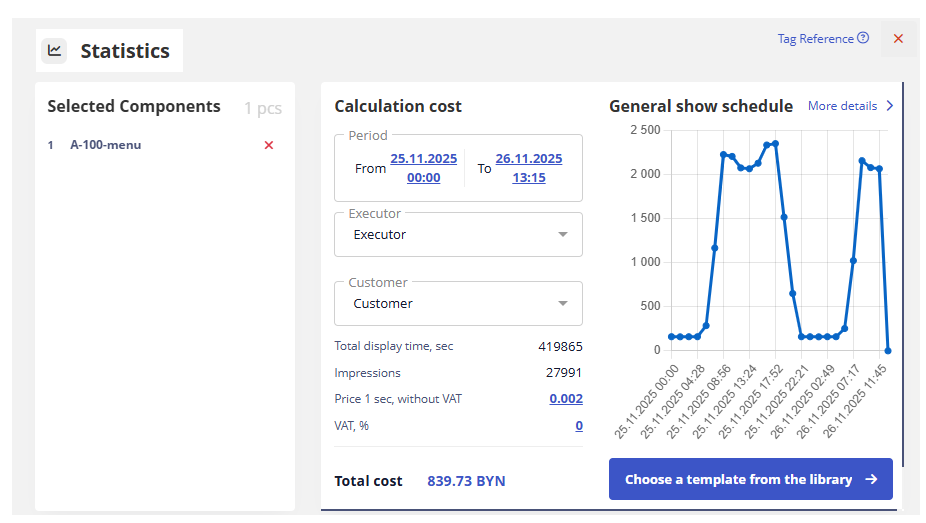This screenshot has height=523, width=926.
Task: Click the Tag Reference help icon
Action: [863, 38]
